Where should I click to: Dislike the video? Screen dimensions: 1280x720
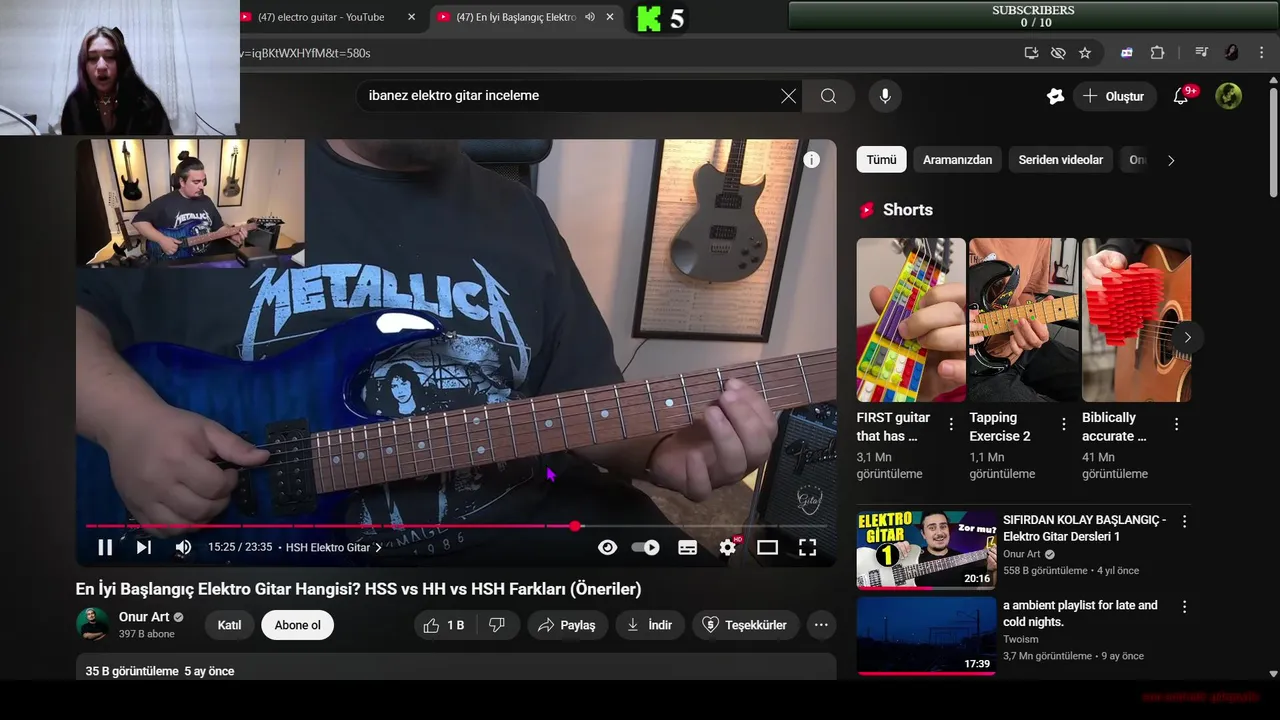497,625
